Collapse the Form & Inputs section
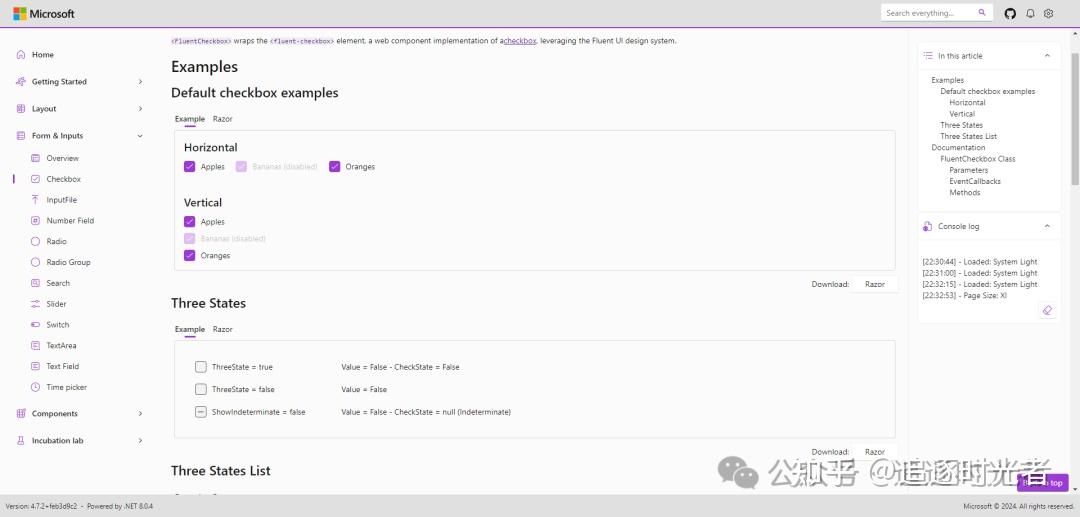Screen dimensions: 1080x517 click(x=139, y=136)
